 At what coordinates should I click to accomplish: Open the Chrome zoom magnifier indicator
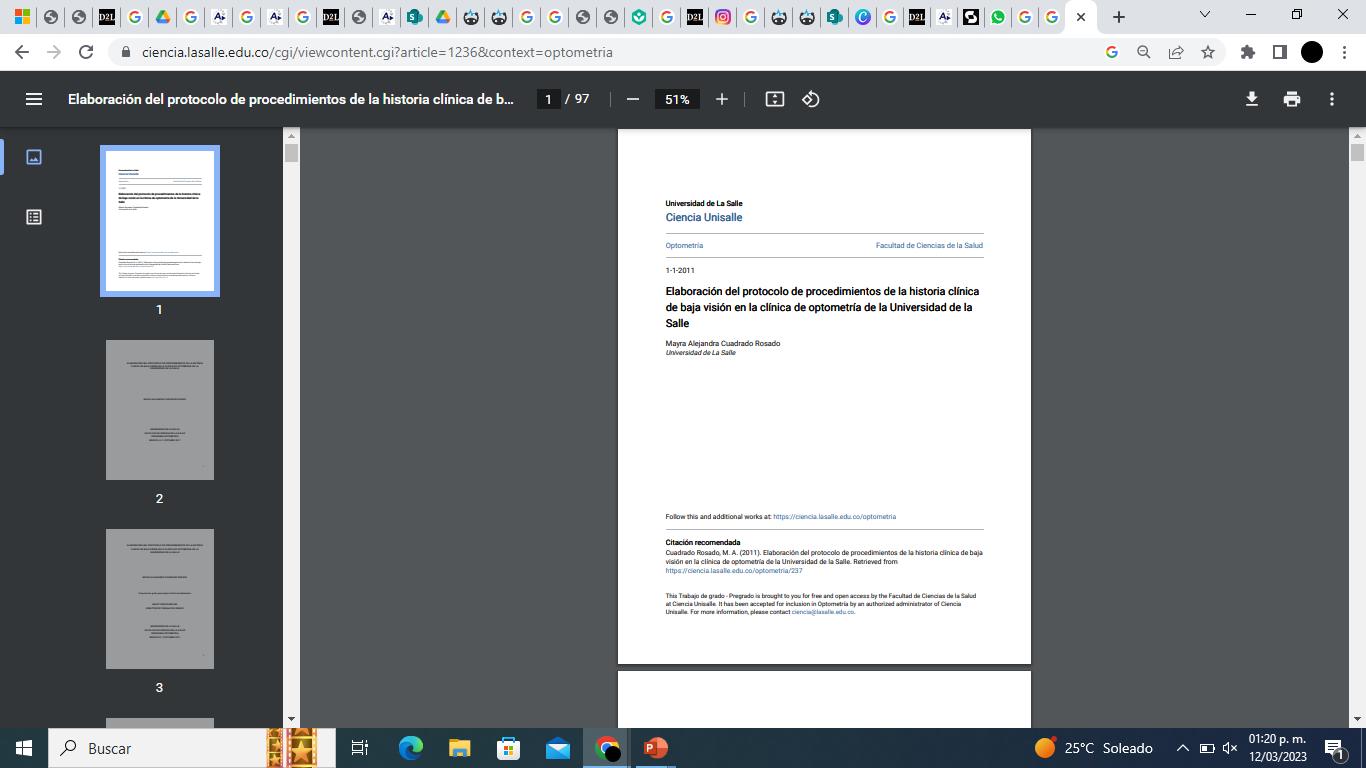click(x=1144, y=52)
